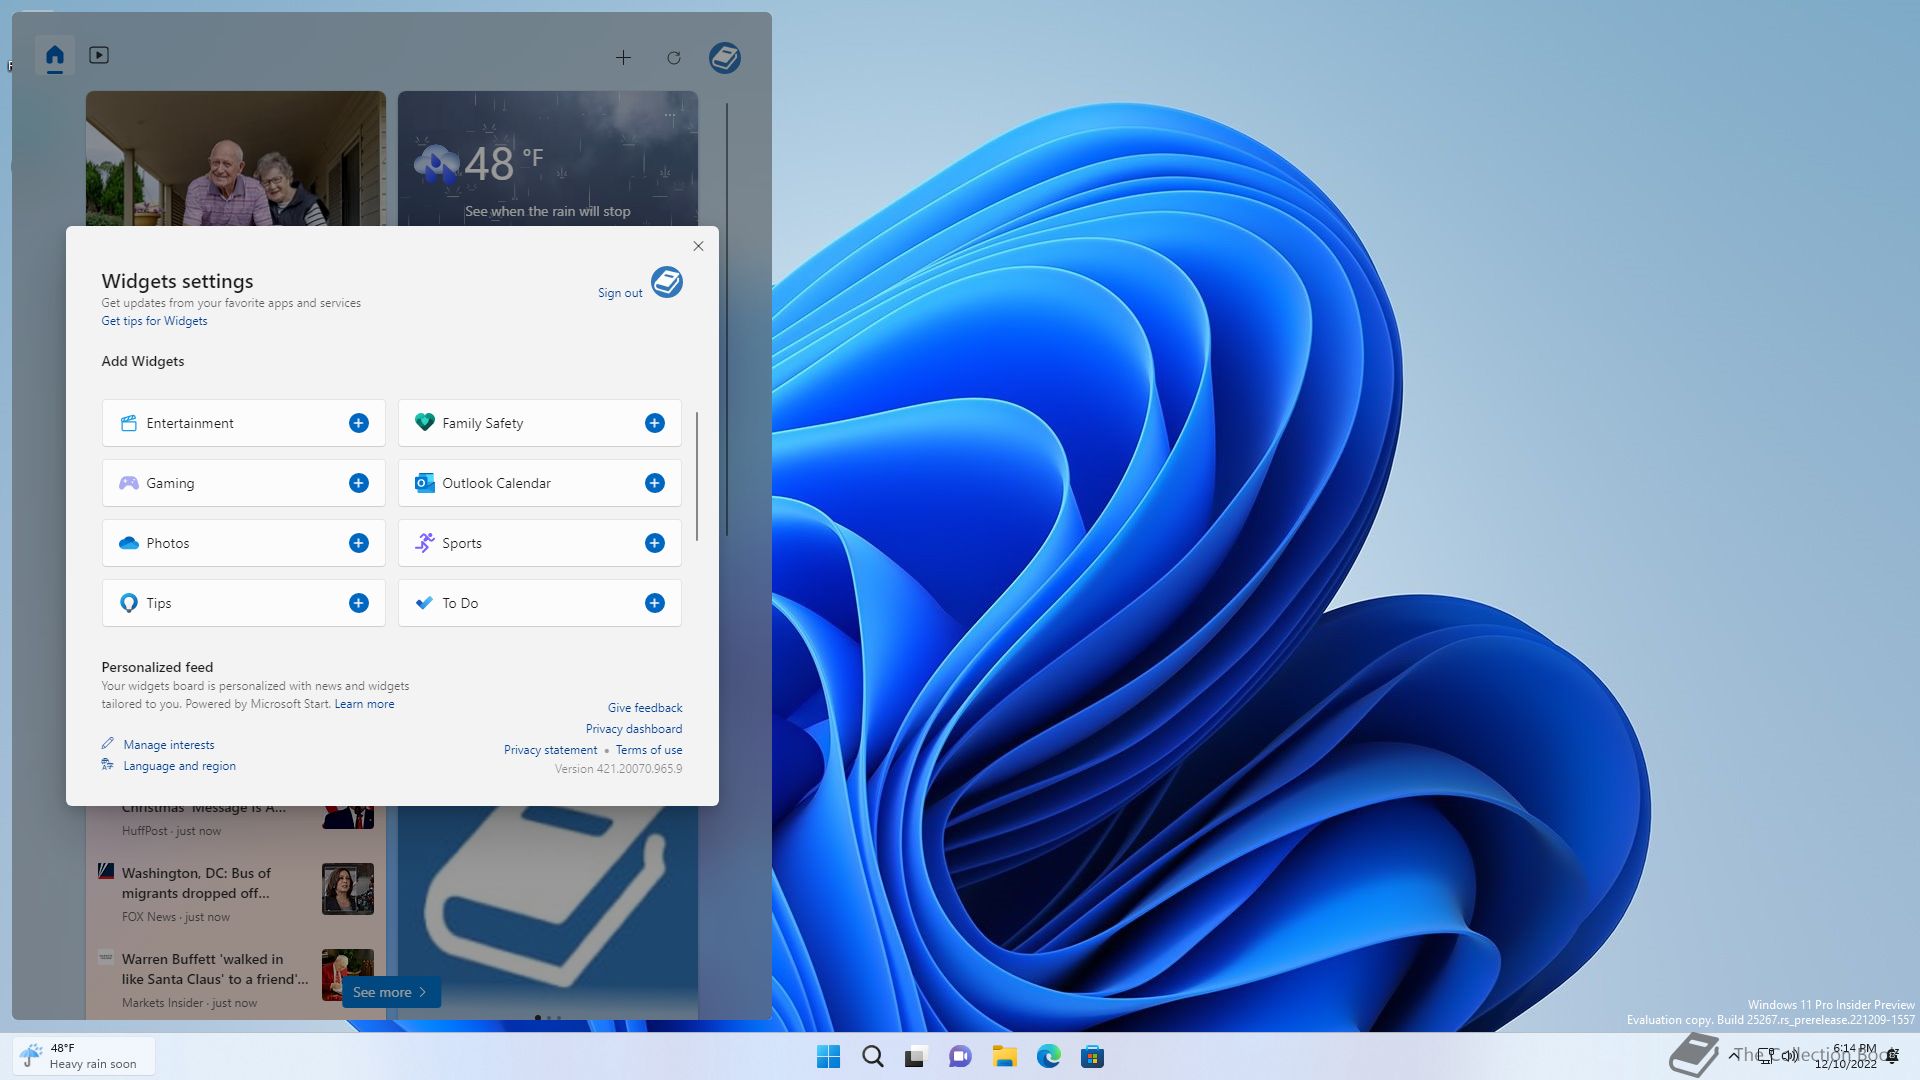Open the Get tips for Widgets link

point(154,321)
